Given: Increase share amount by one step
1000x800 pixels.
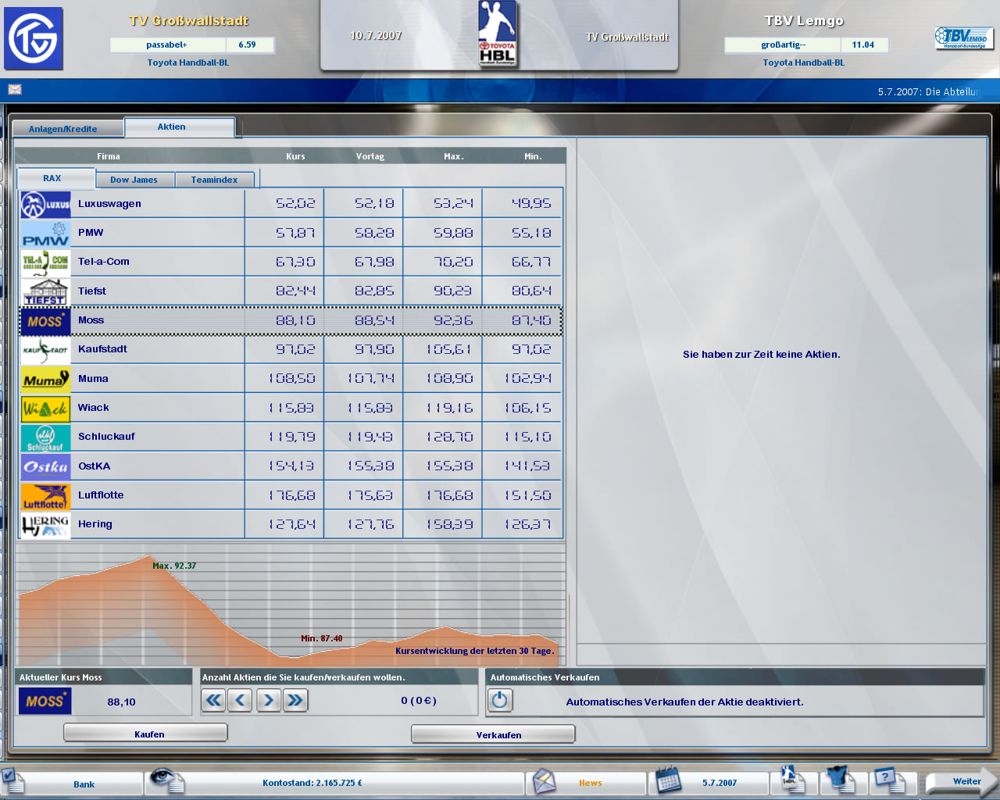Looking at the screenshot, I should click(x=267, y=701).
